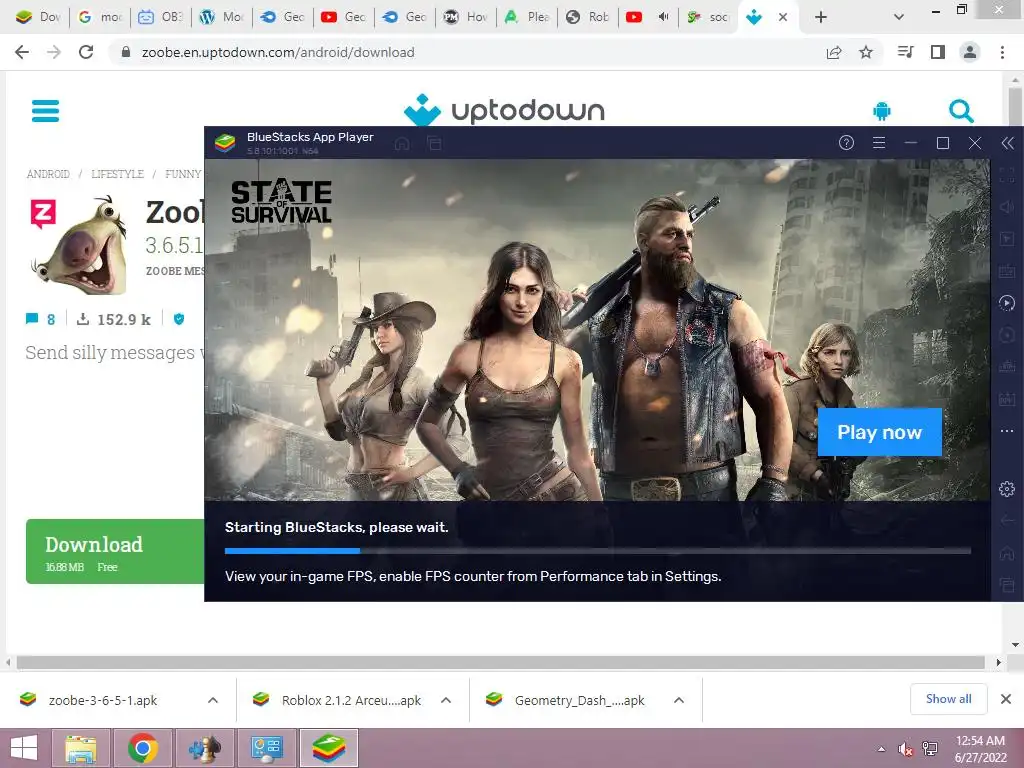This screenshot has height=768, width=1024.
Task: Expand Chrome tab search dropdown
Action: click(899, 17)
